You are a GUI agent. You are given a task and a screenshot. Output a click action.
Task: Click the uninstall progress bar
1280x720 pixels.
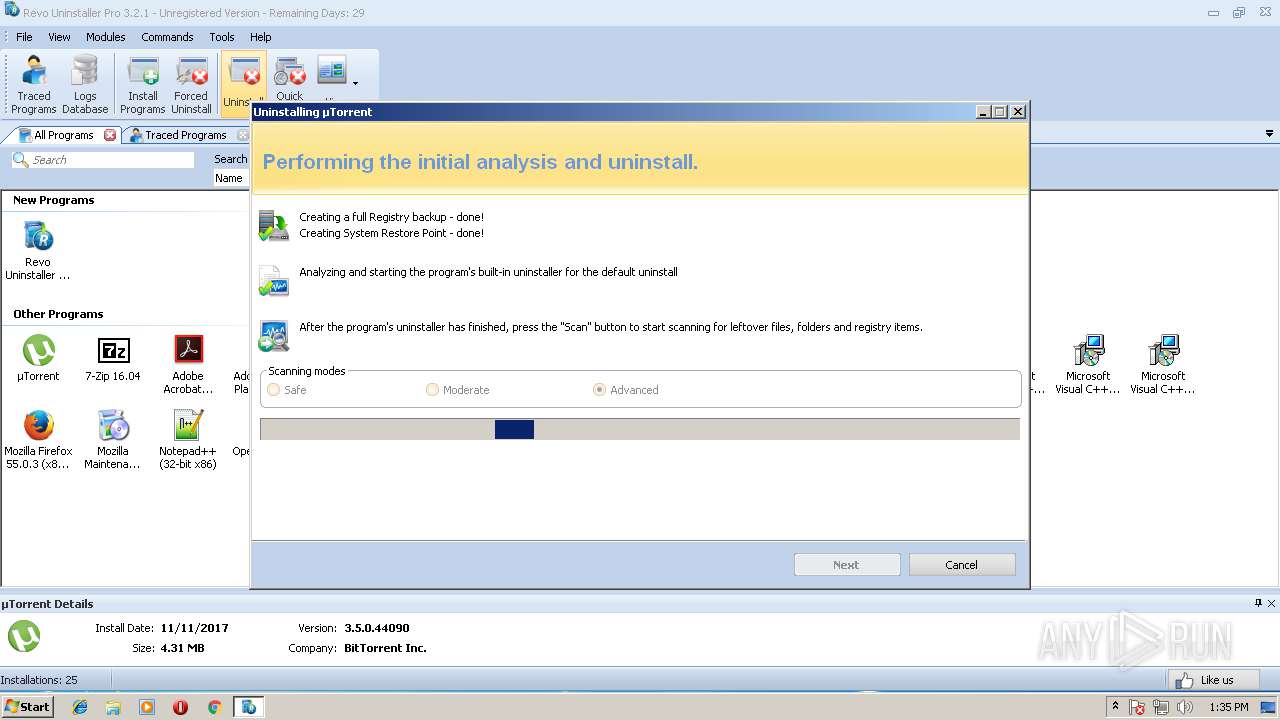(x=640, y=429)
